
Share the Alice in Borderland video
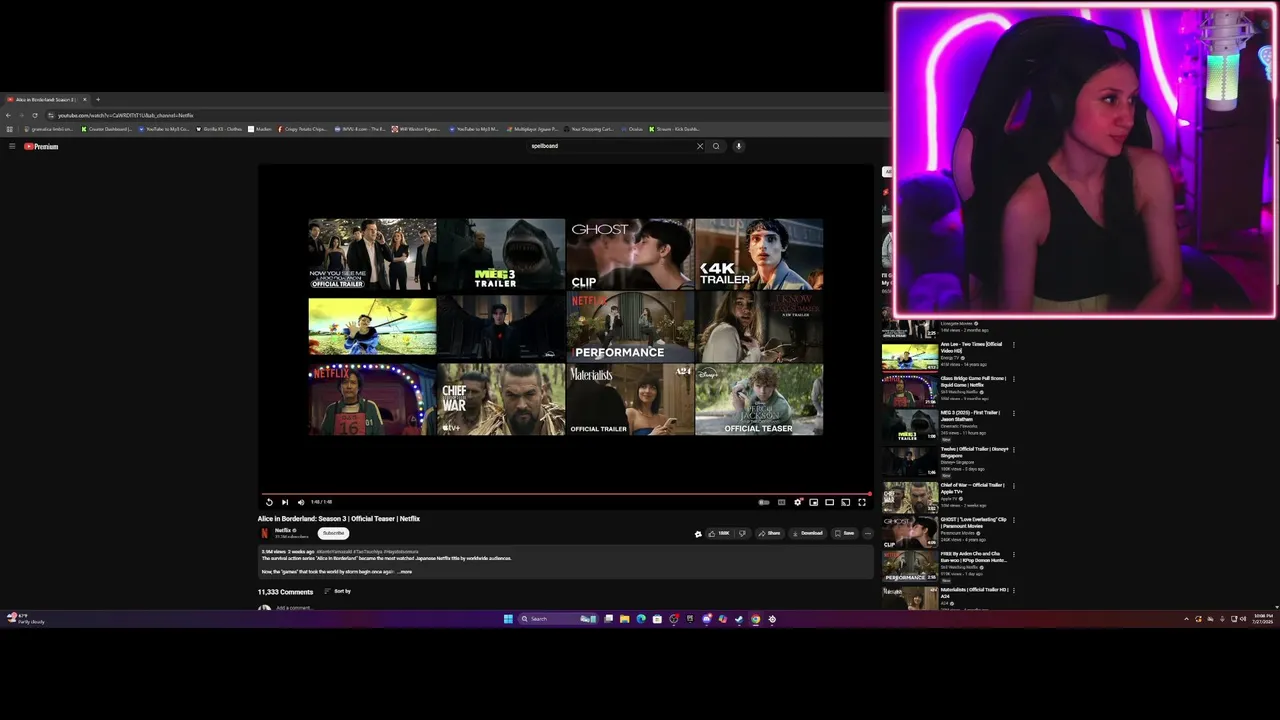point(770,533)
